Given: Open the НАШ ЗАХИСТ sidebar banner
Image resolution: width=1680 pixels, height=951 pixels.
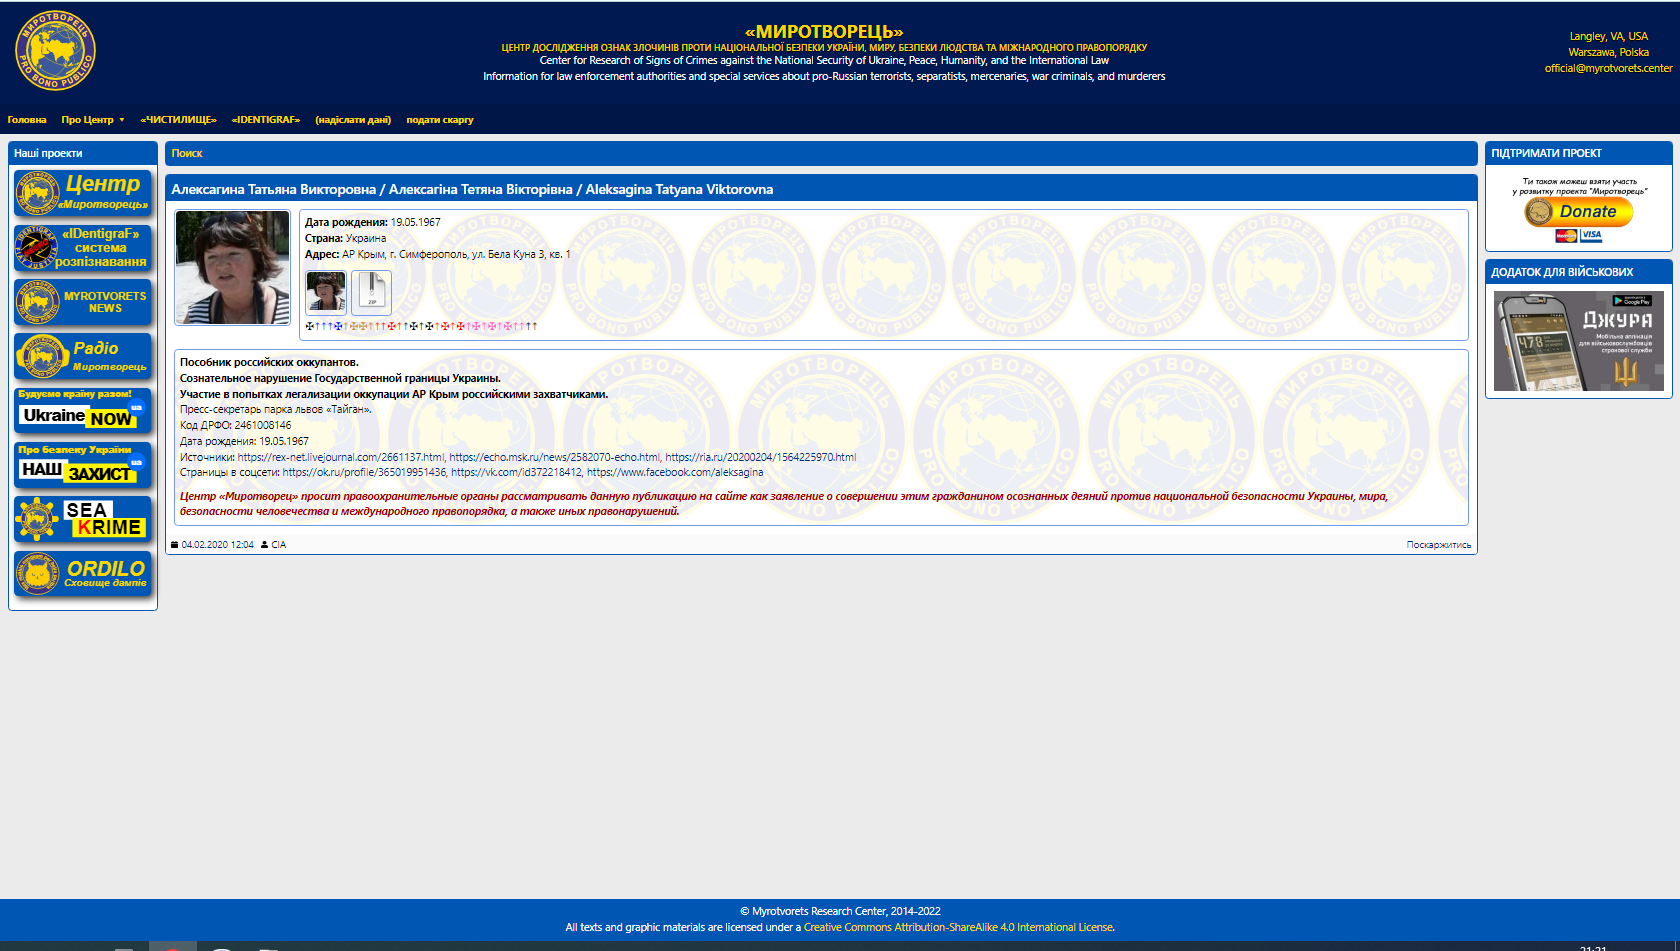Looking at the screenshot, I should (83, 465).
